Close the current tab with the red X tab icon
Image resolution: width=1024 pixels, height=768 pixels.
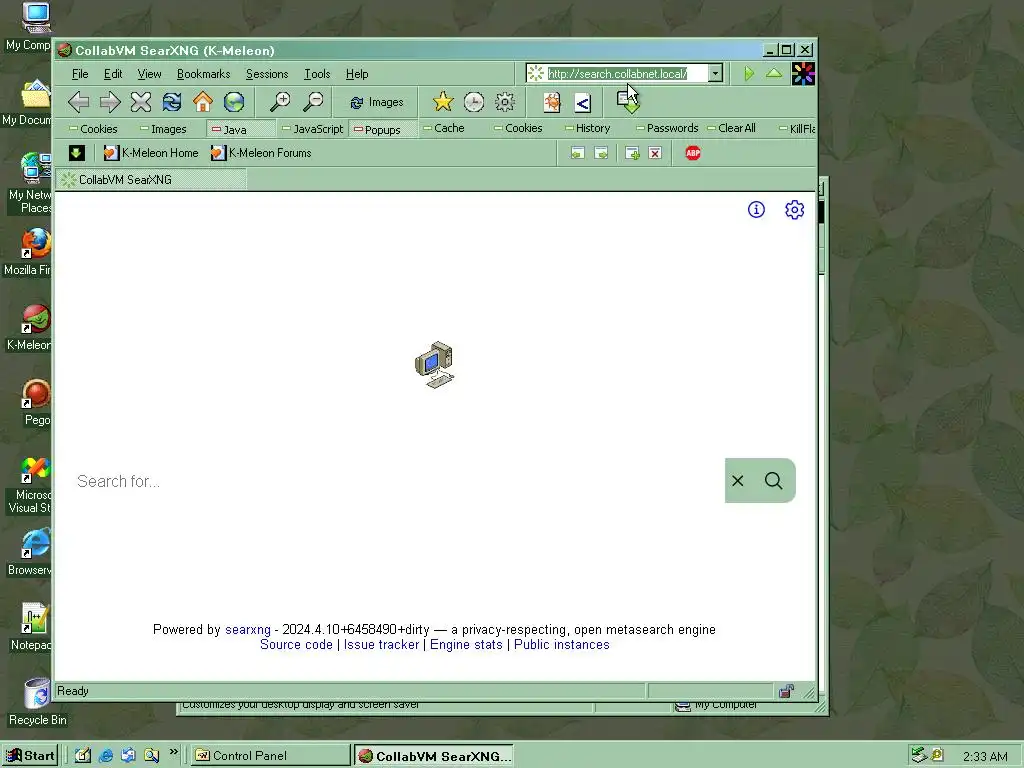coord(655,153)
